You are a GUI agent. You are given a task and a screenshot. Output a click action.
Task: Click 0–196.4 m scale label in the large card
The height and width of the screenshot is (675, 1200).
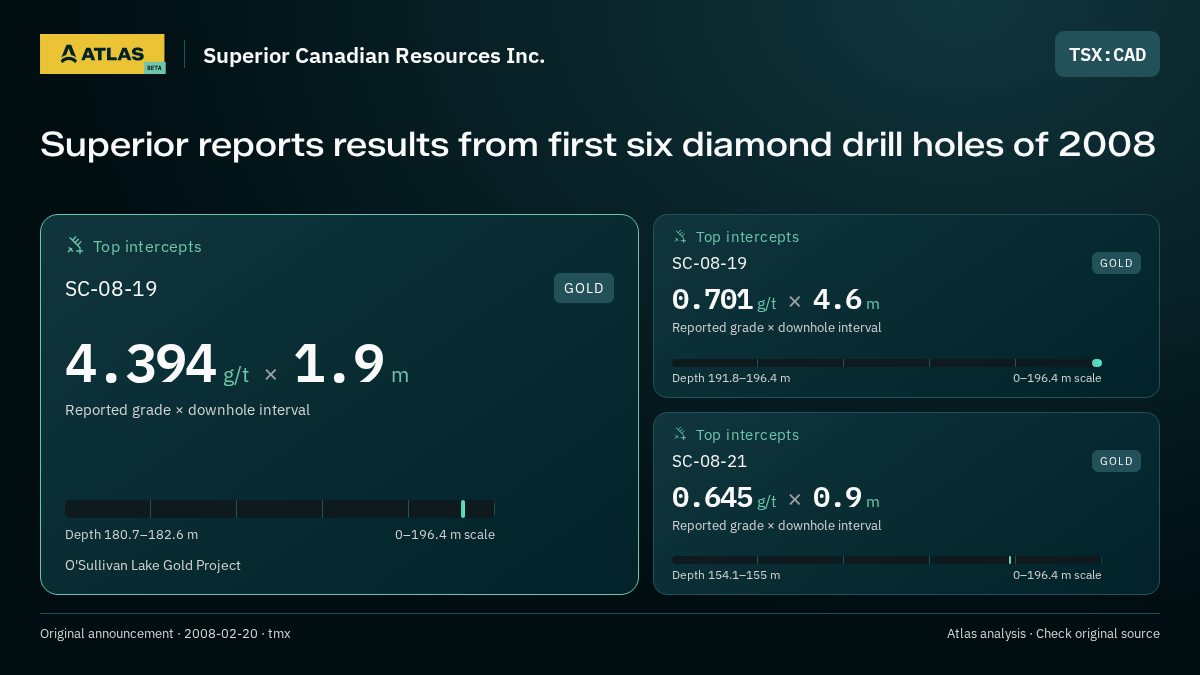pyautogui.click(x=445, y=535)
